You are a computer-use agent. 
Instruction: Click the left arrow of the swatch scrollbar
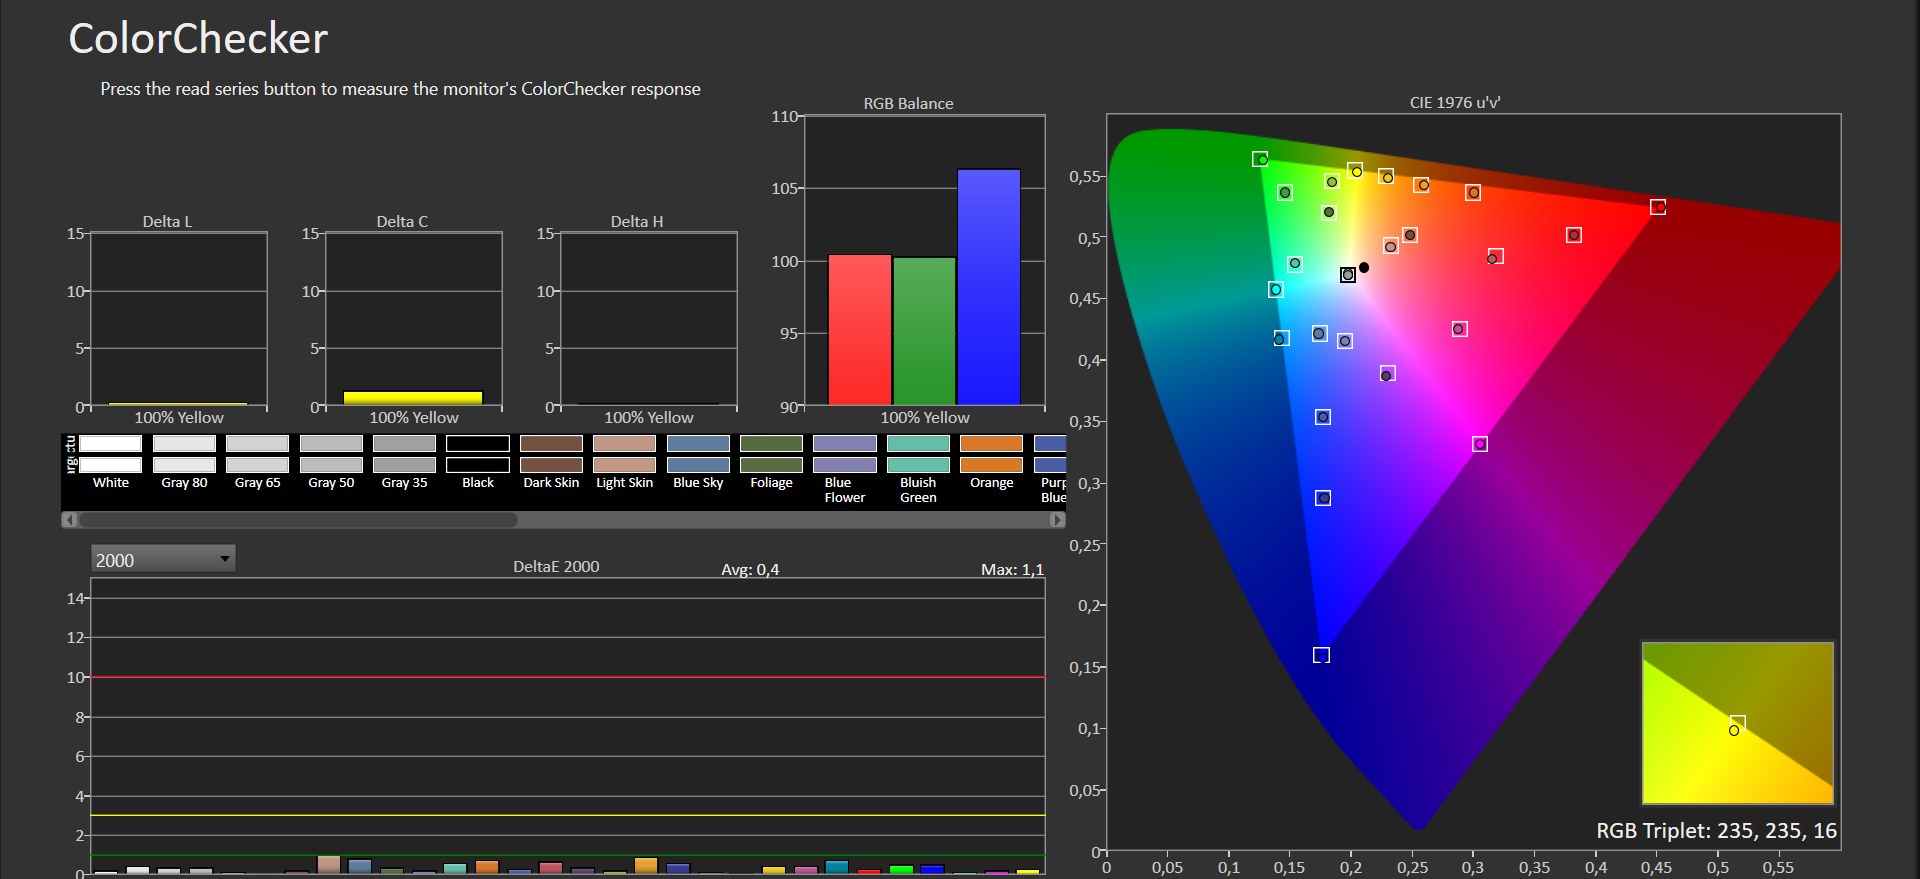[x=69, y=520]
